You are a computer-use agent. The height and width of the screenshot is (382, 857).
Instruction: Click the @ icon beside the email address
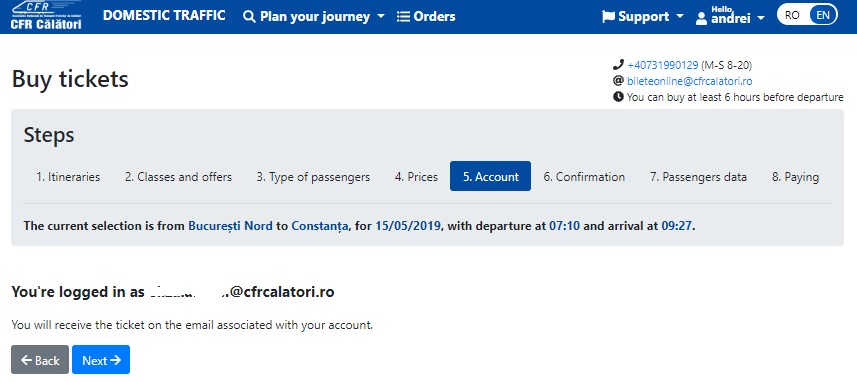coord(618,81)
